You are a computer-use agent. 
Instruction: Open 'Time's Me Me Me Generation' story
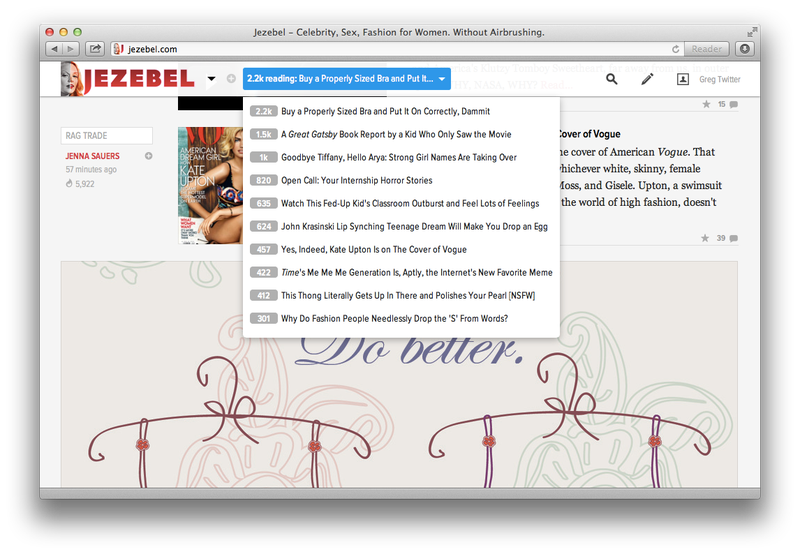coord(416,272)
